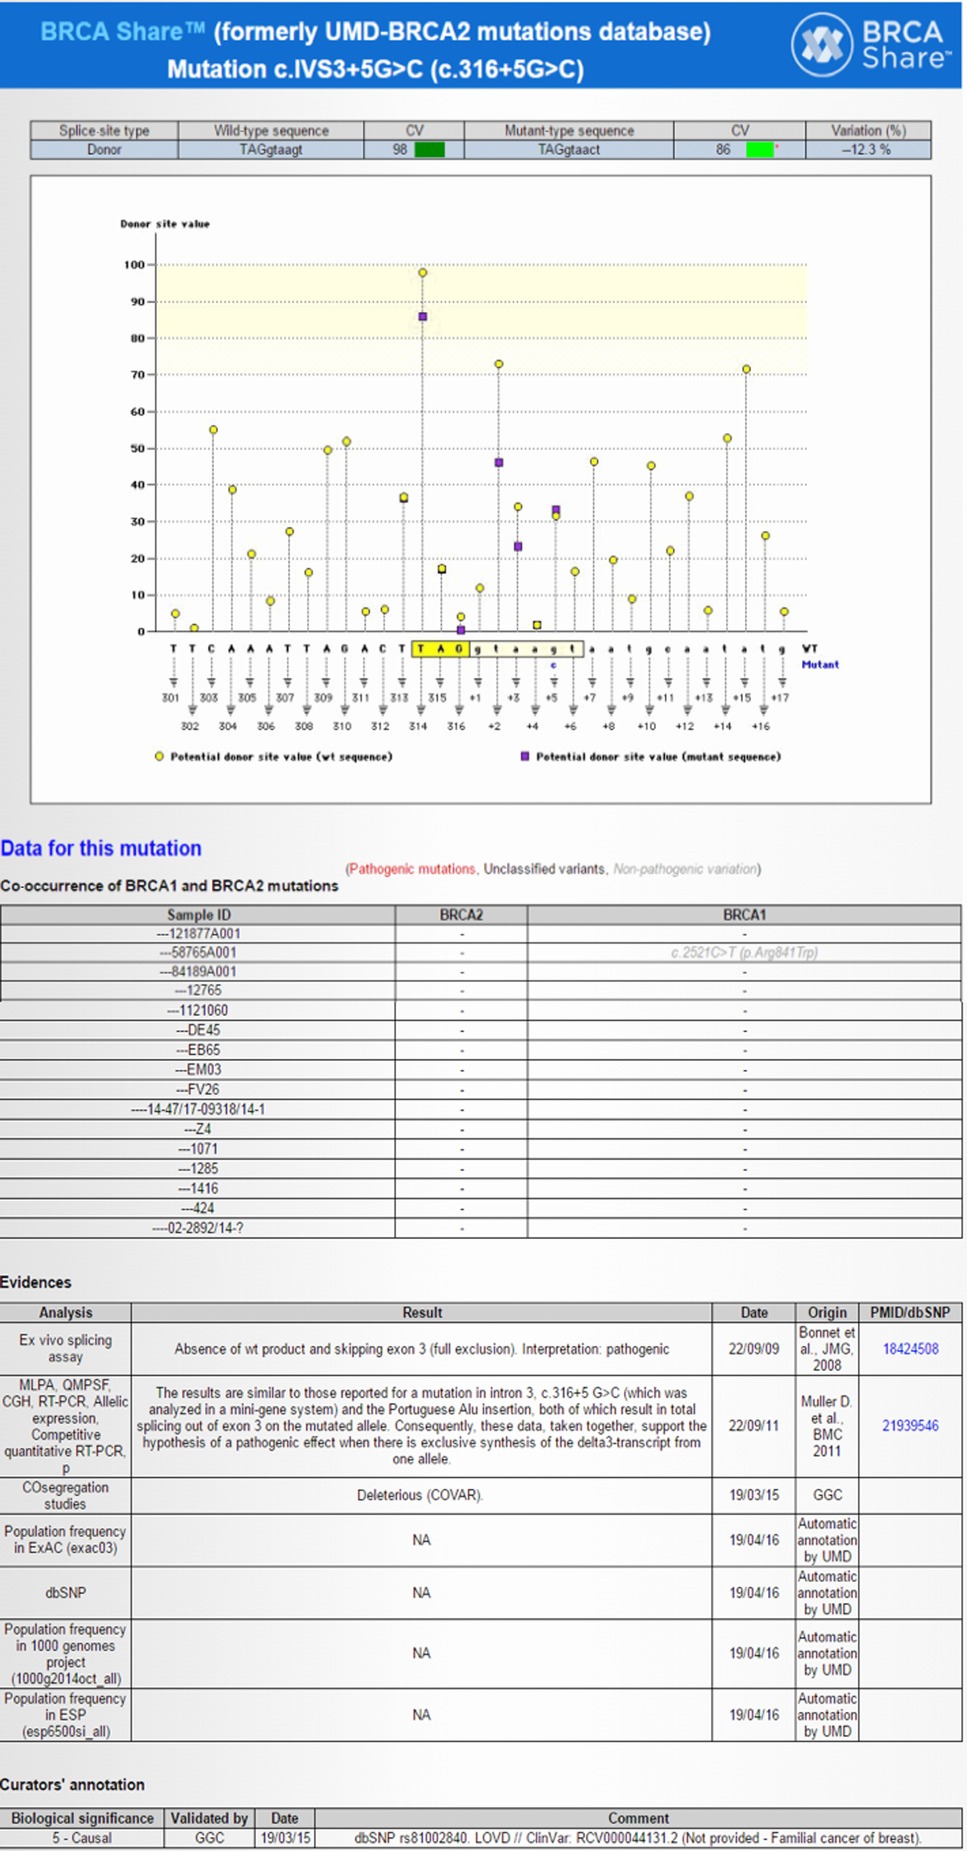
Task: Click sample ID Z4
Action: 199,1130
